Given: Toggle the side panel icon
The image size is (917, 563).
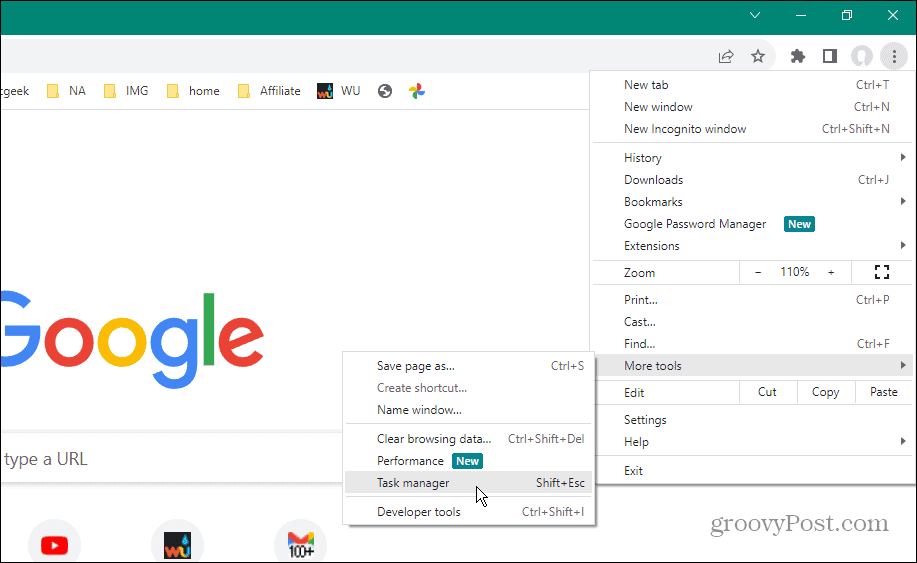Looking at the screenshot, I should tap(830, 56).
